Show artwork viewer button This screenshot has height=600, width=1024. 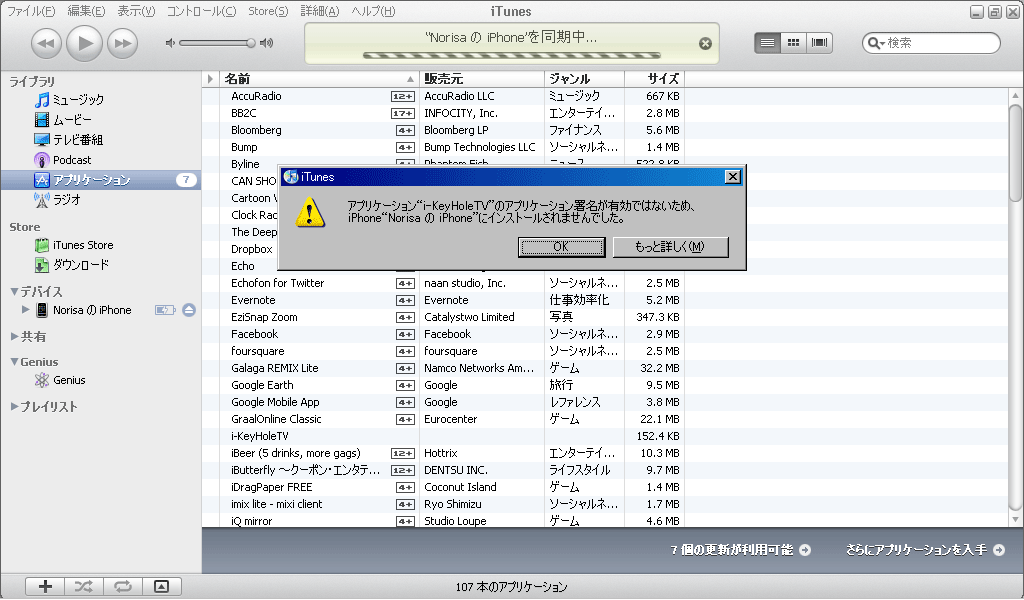coord(161,586)
